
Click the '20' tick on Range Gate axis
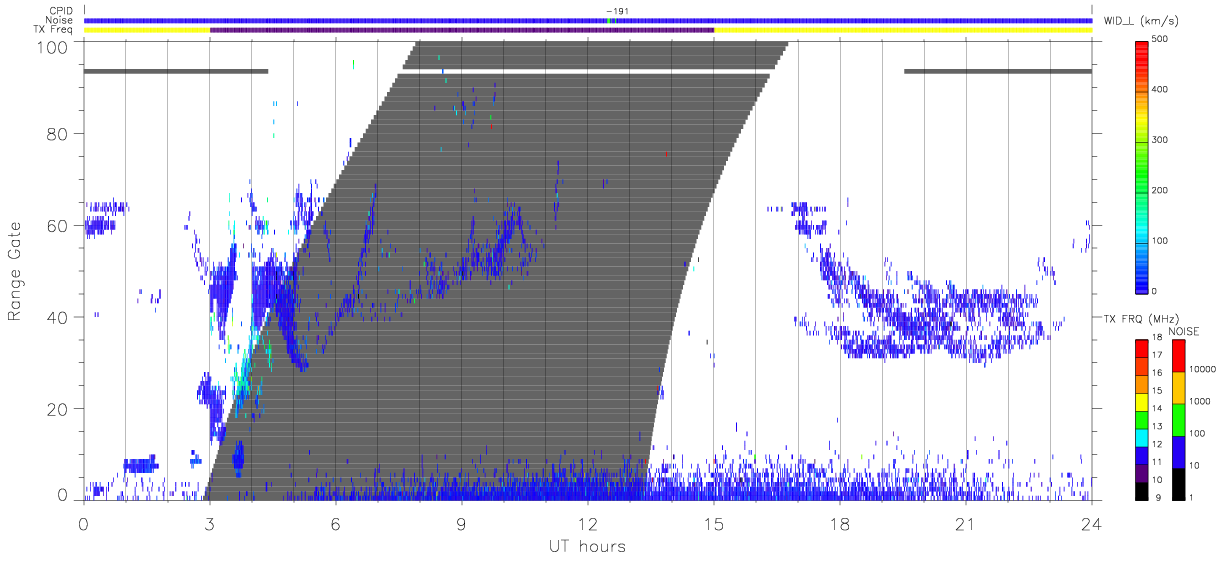click(x=57, y=409)
